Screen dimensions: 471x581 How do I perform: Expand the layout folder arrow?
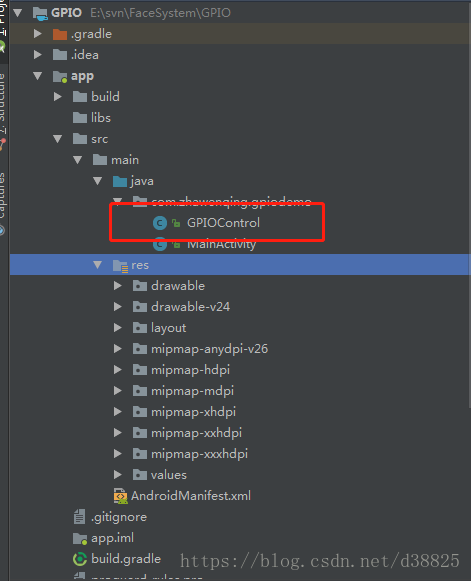(x=117, y=328)
